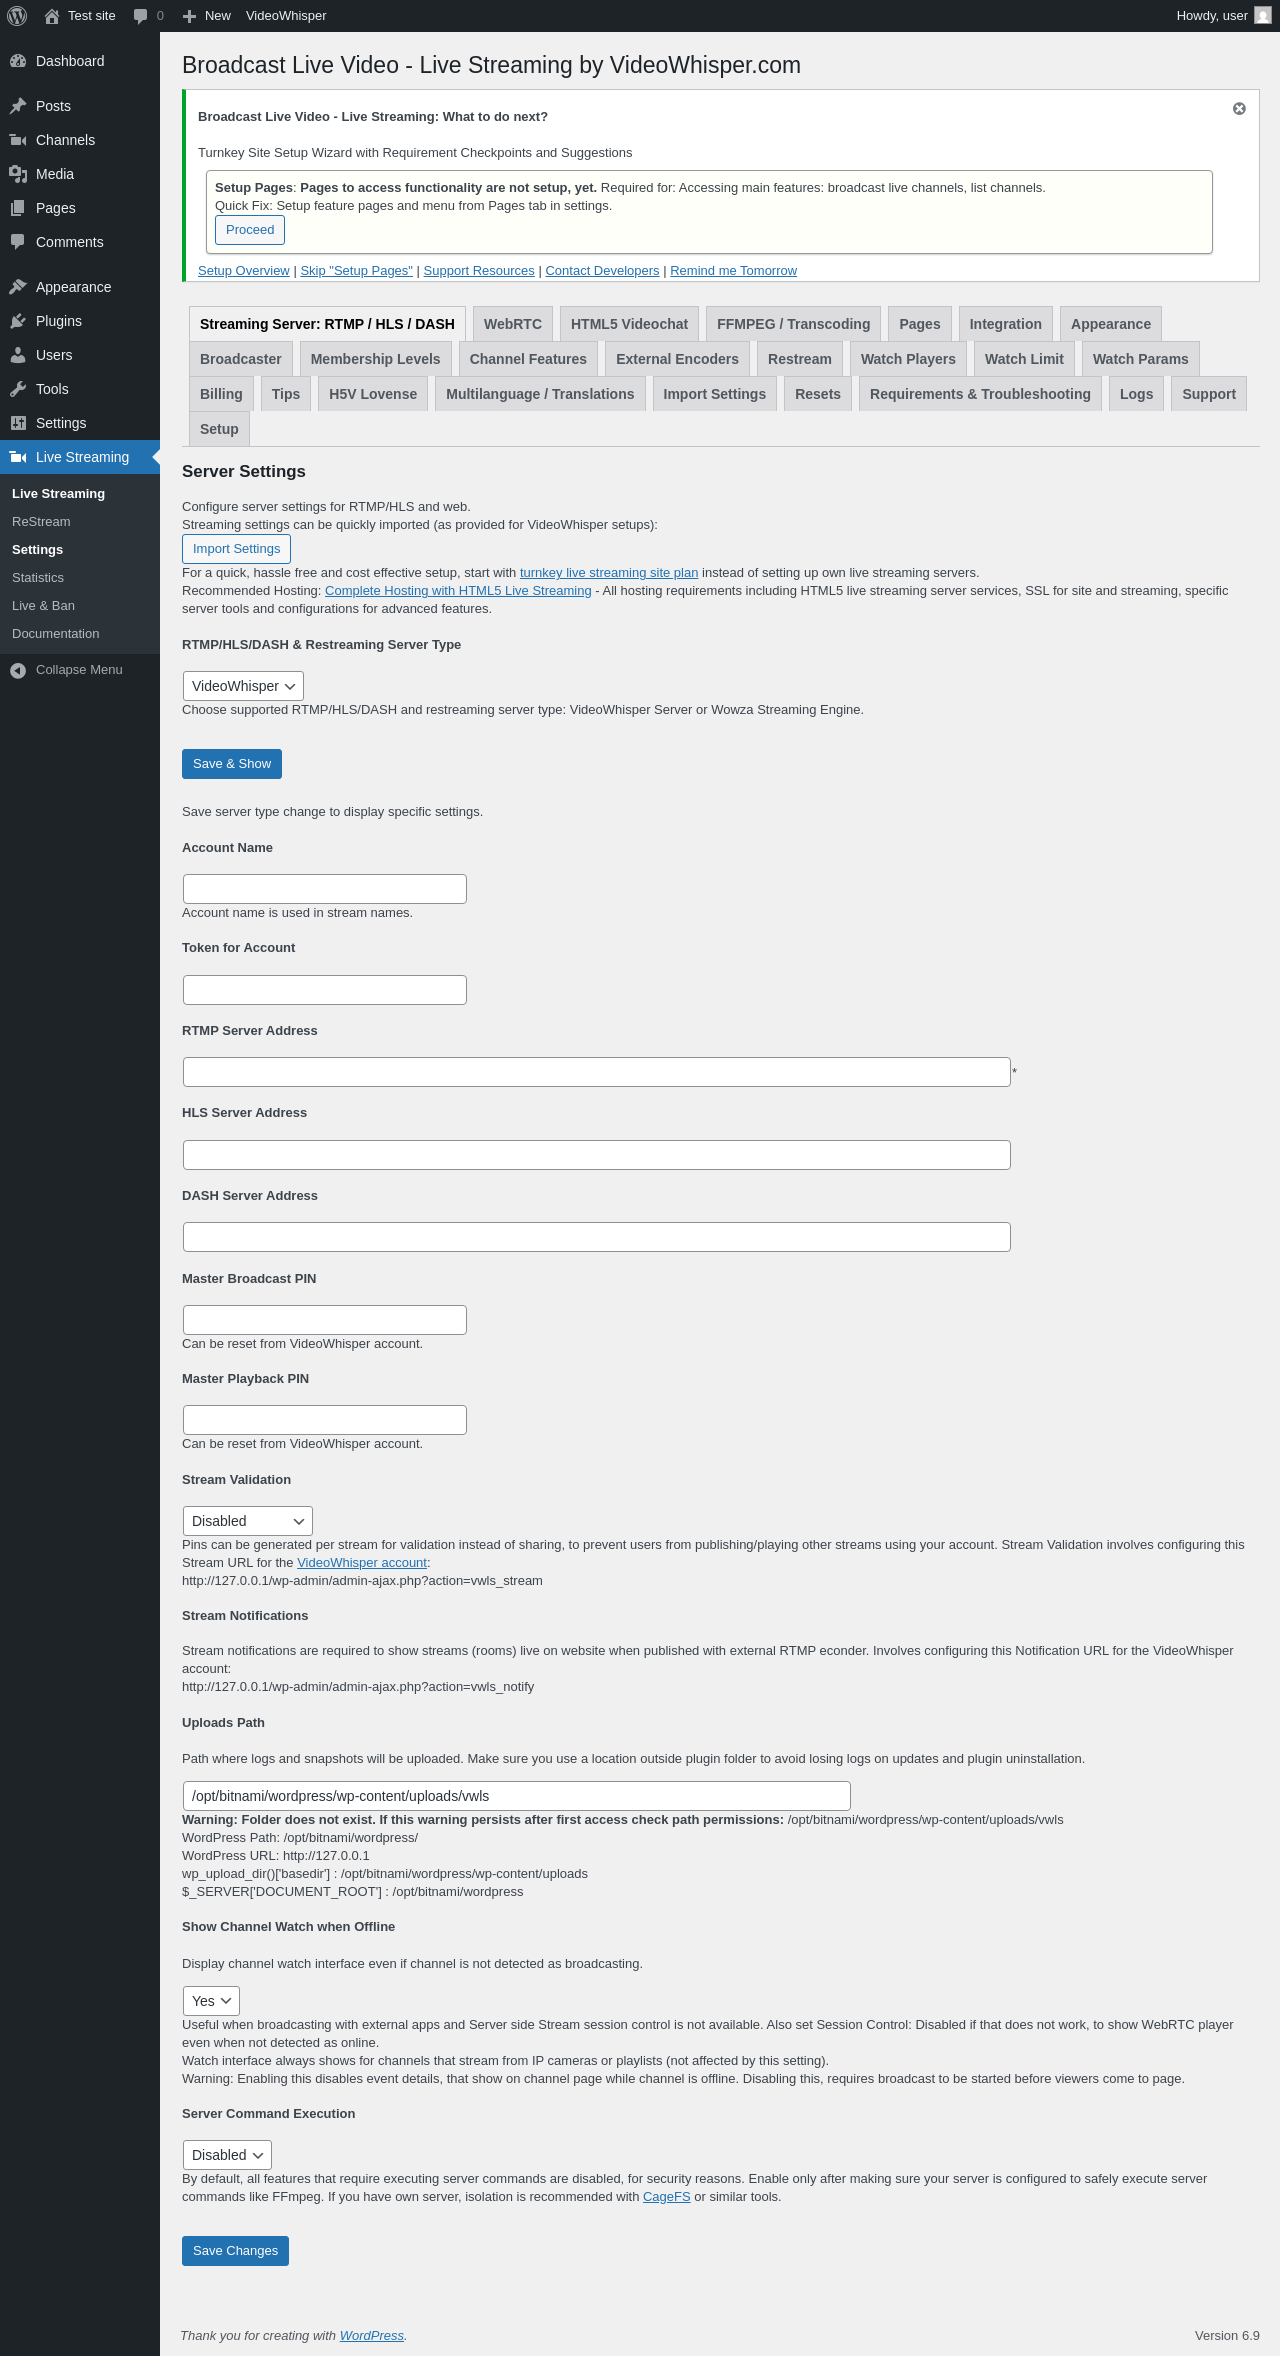Open the Server Command Execution dropdown
1280x2356 pixels.
pos(227,2155)
